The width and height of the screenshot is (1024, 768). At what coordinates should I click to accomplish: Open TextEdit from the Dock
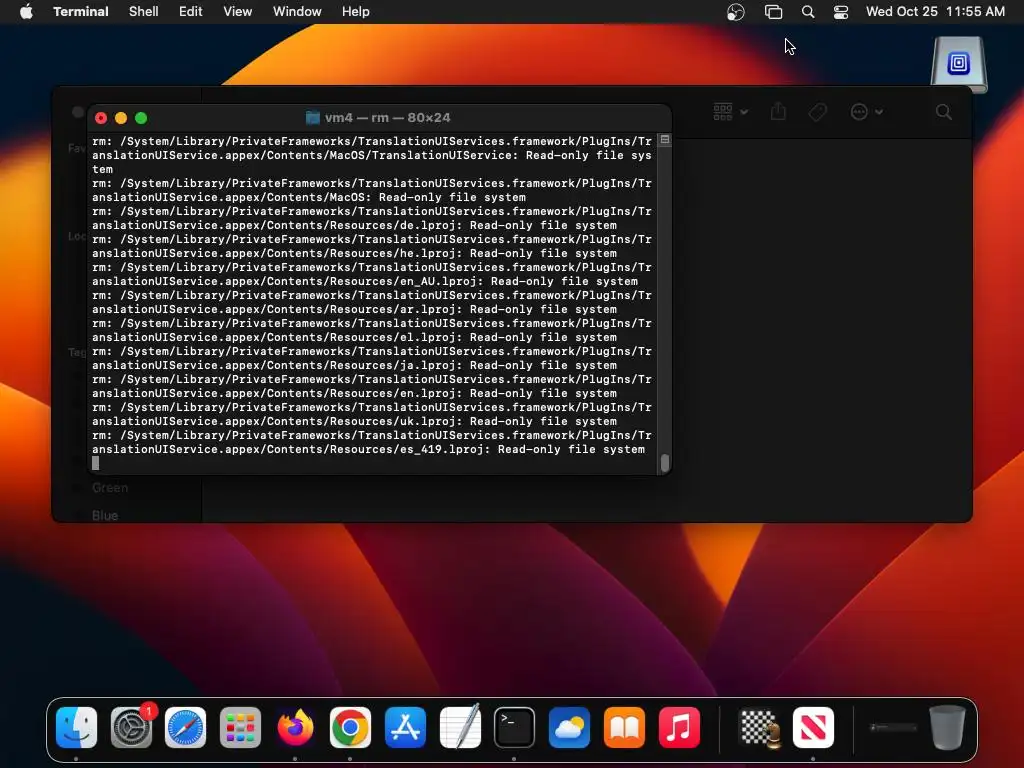[x=460, y=727]
